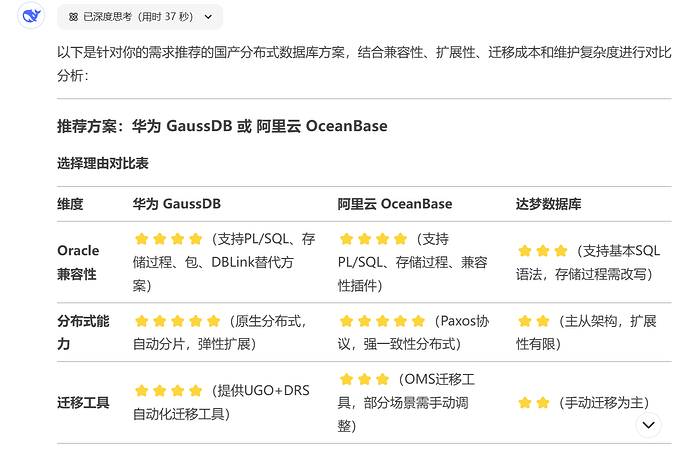The width and height of the screenshot is (690, 449).
Task: Click first star in GaussDB migration tools rating
Action: [x=141, y=390]
